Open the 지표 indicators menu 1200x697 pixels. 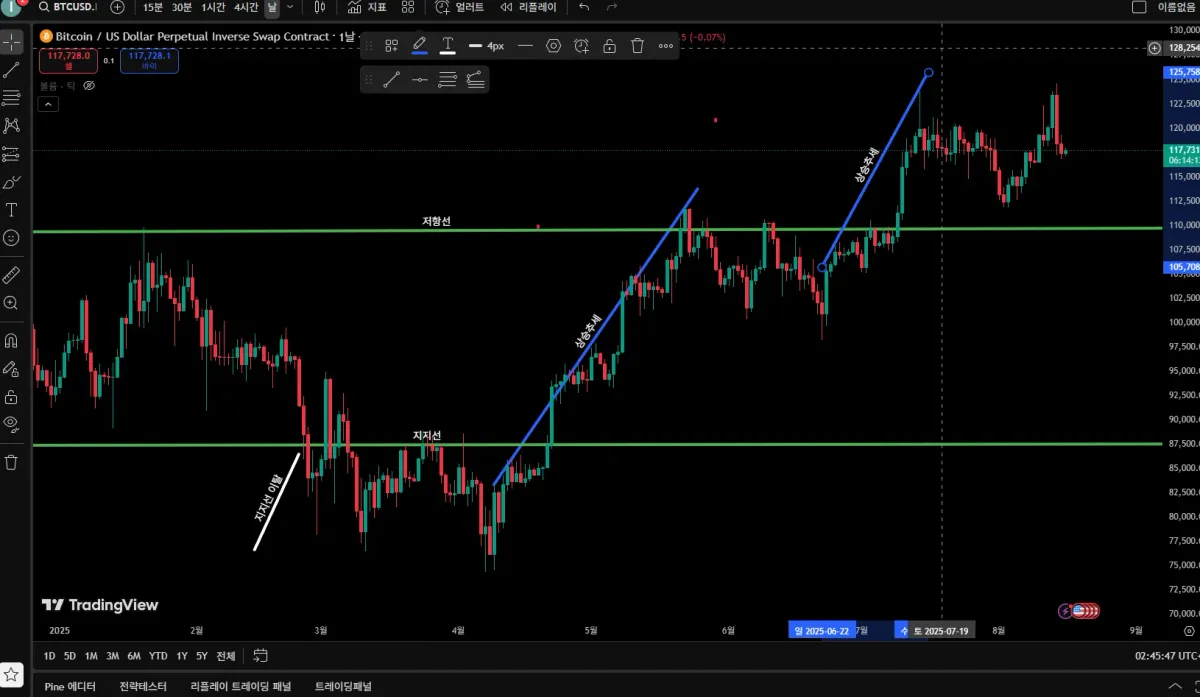(367, 7)
